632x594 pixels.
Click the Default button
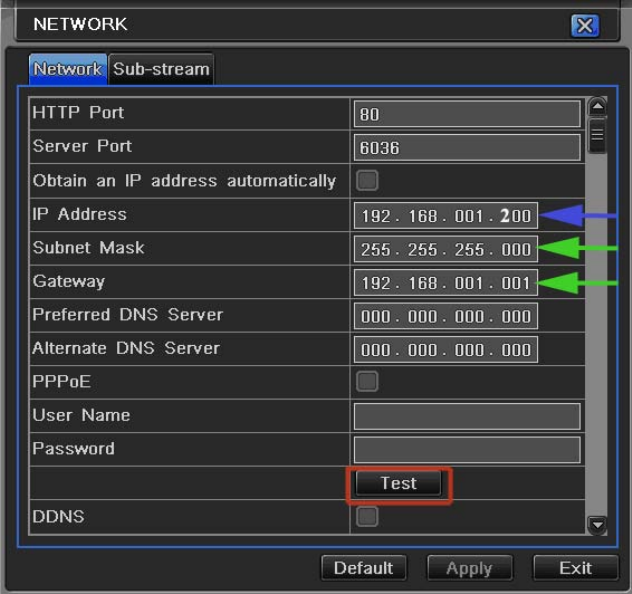tap(363, 568)
